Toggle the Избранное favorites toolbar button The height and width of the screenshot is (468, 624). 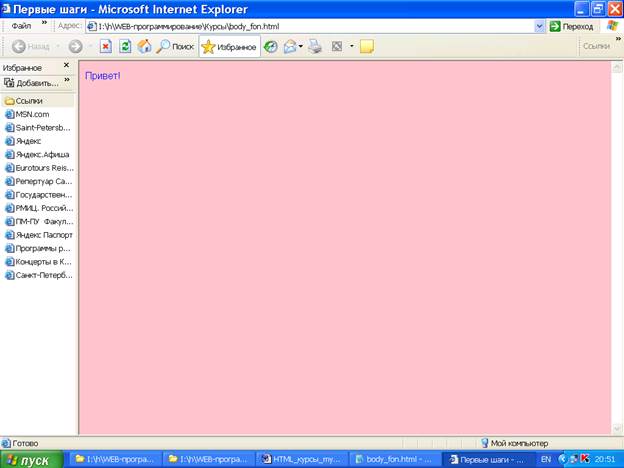coord(230,47)
